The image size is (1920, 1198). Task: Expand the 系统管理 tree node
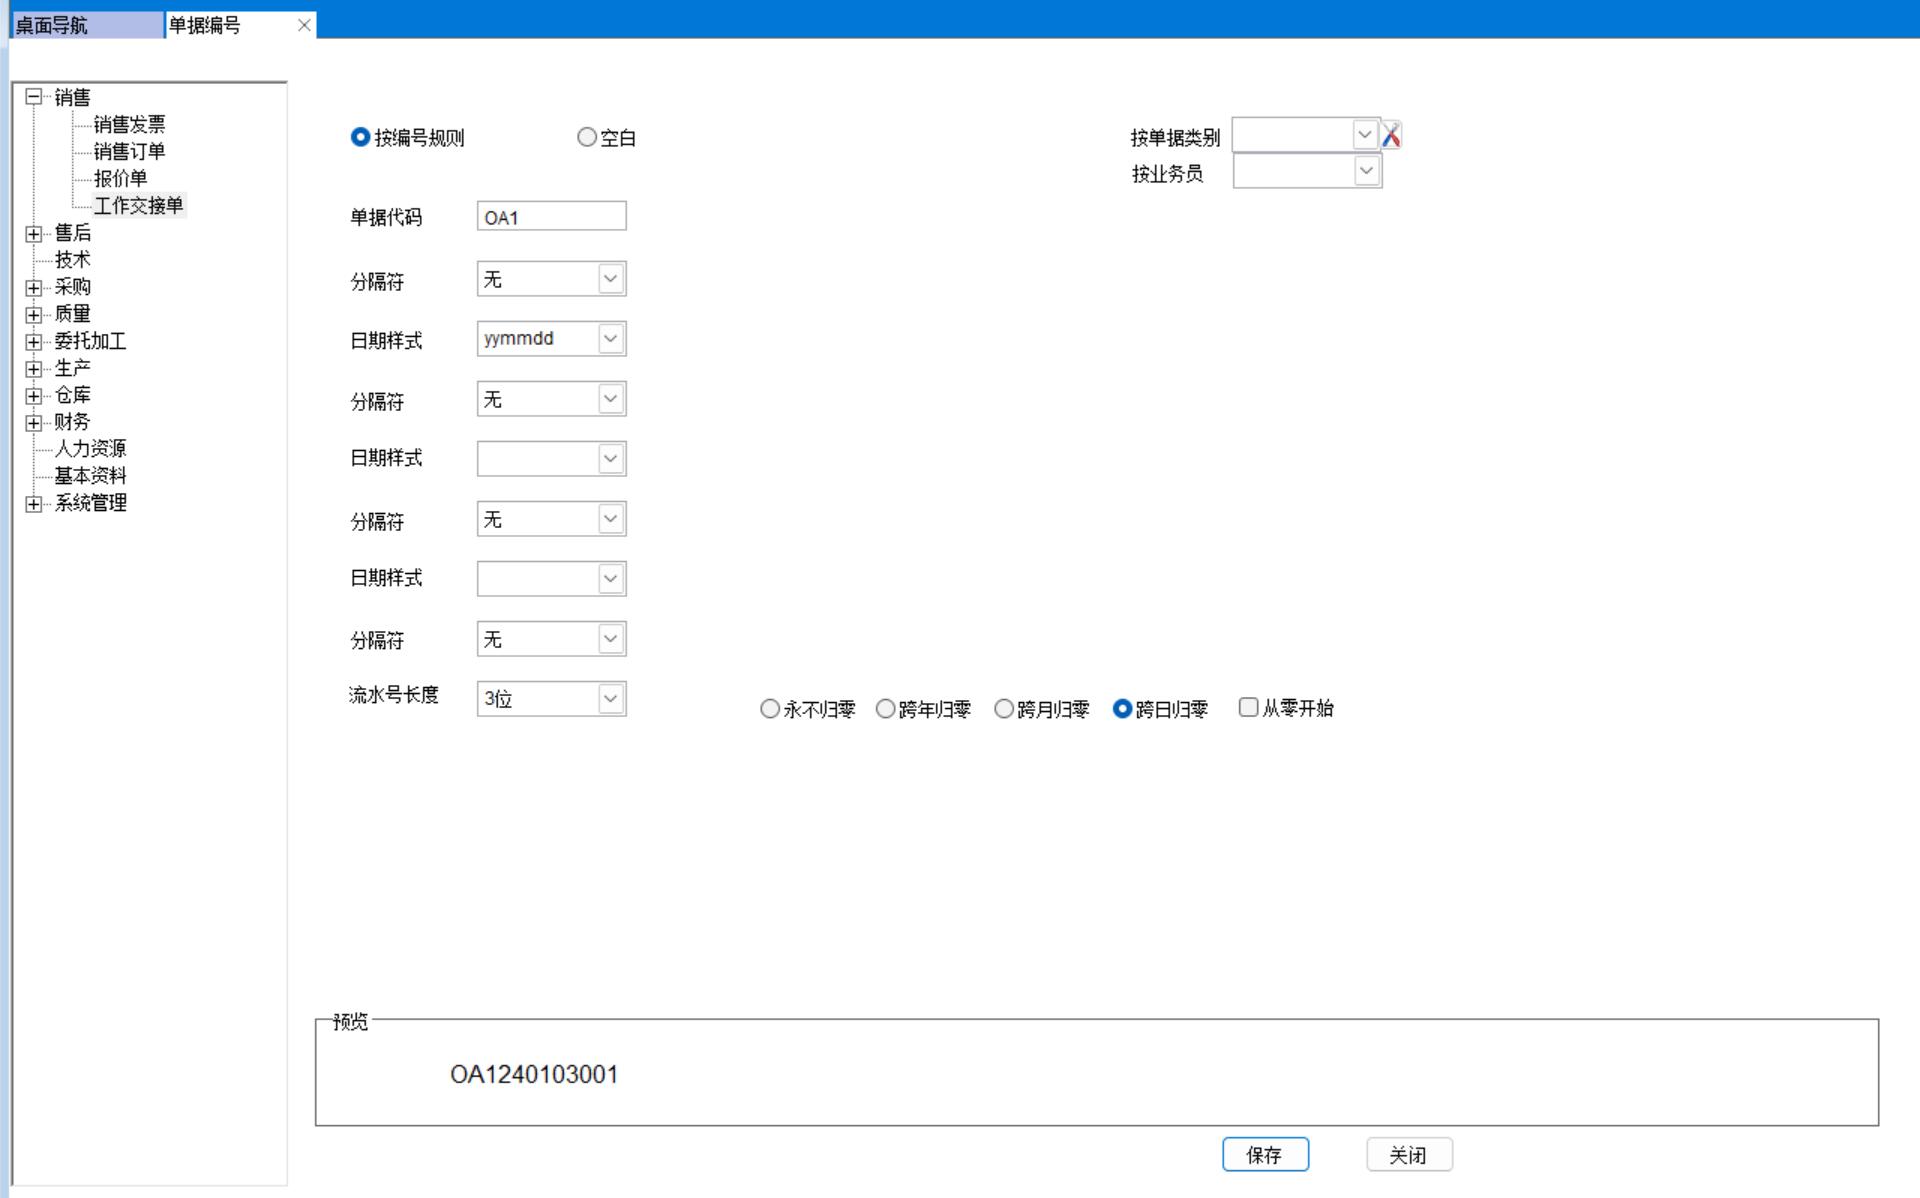coord(34,503)
